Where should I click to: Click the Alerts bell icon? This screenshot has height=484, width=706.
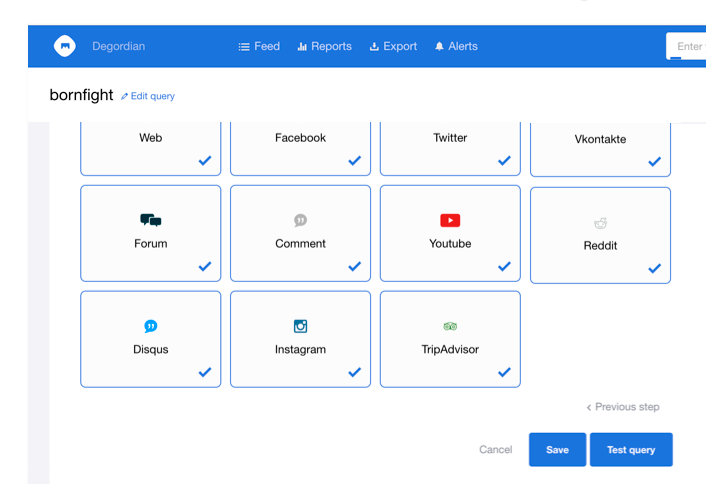[439, 46]
